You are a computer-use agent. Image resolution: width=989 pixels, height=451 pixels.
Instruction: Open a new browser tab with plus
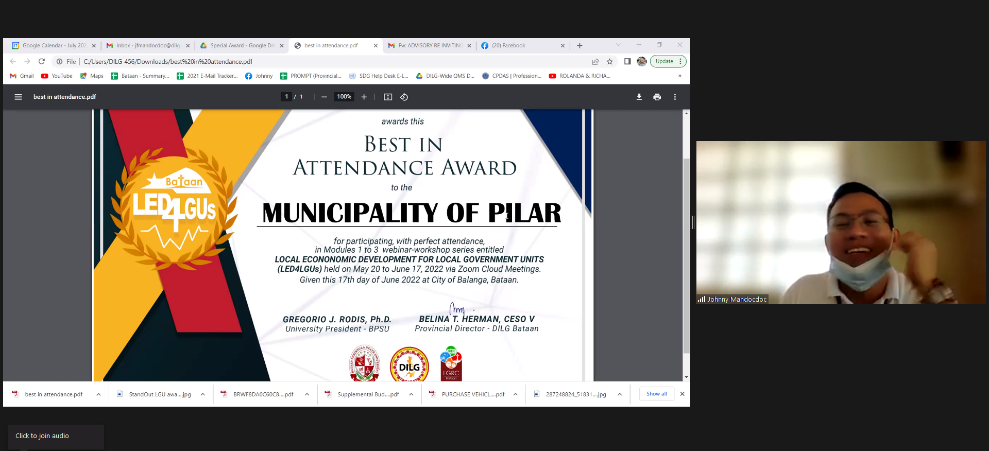[x=580, y=45]
